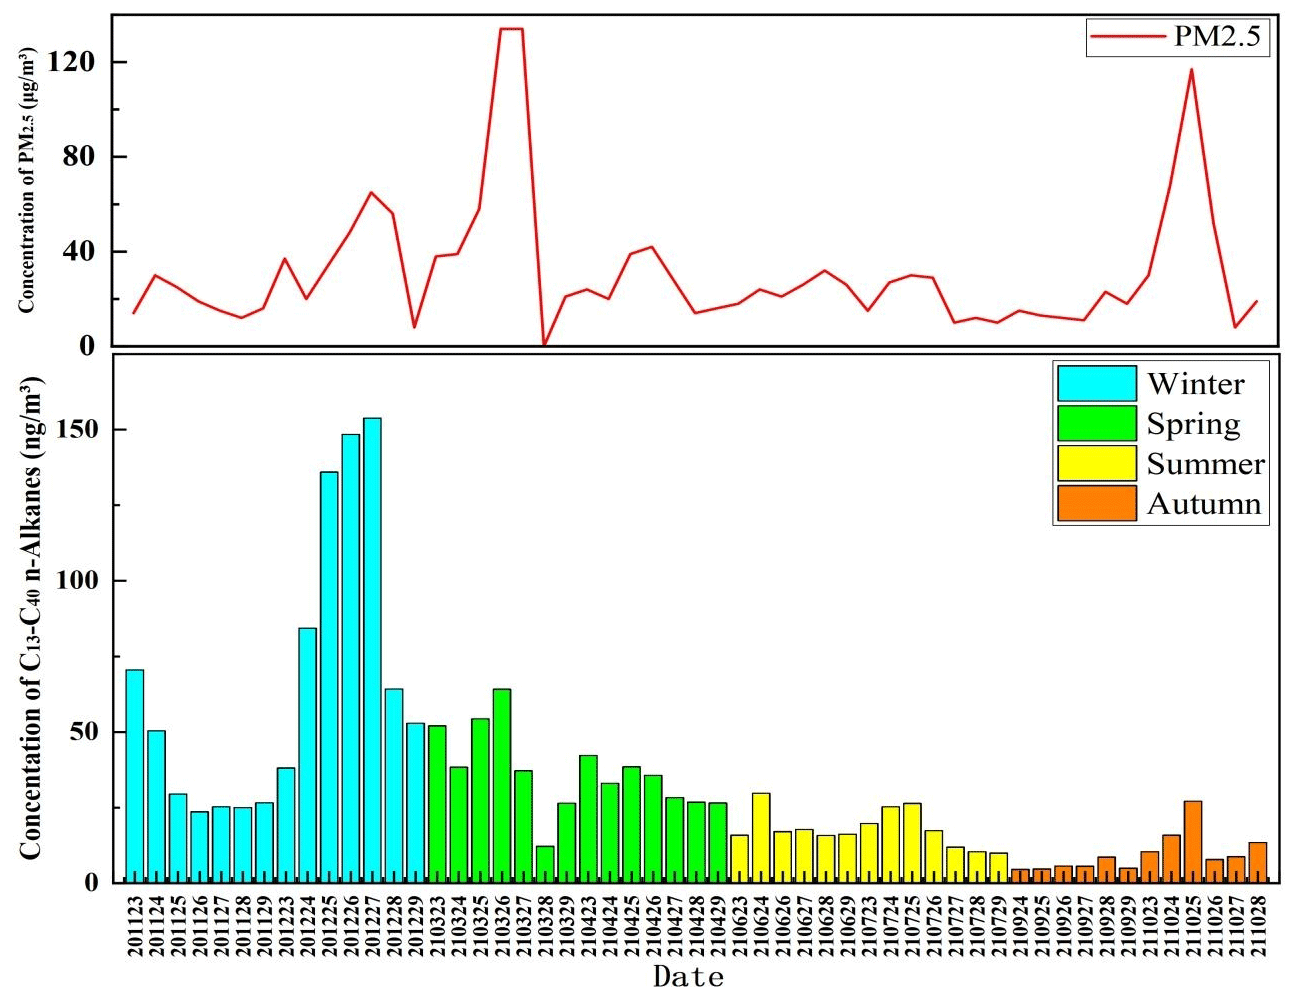This screenshot has height=999, width=1299.
Task: Click the "Date" x-axis title
Action: (x=688, y=977)
